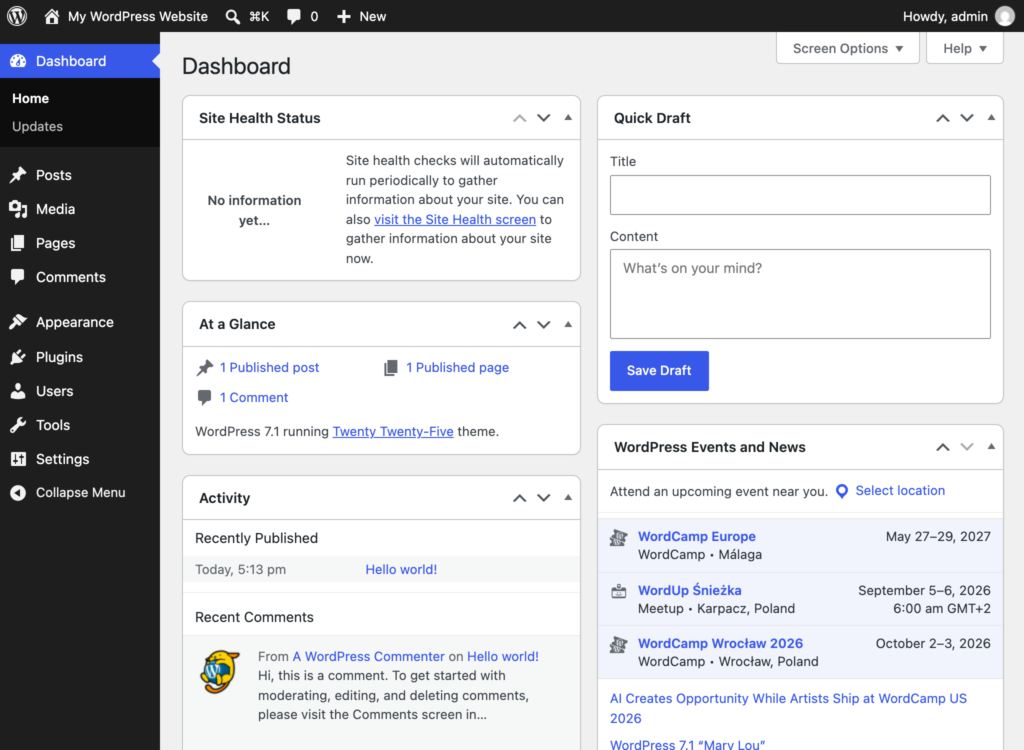Open the Media menu
The width and height of the screenshot is (1024, 750).
click(x=80, y=209)
